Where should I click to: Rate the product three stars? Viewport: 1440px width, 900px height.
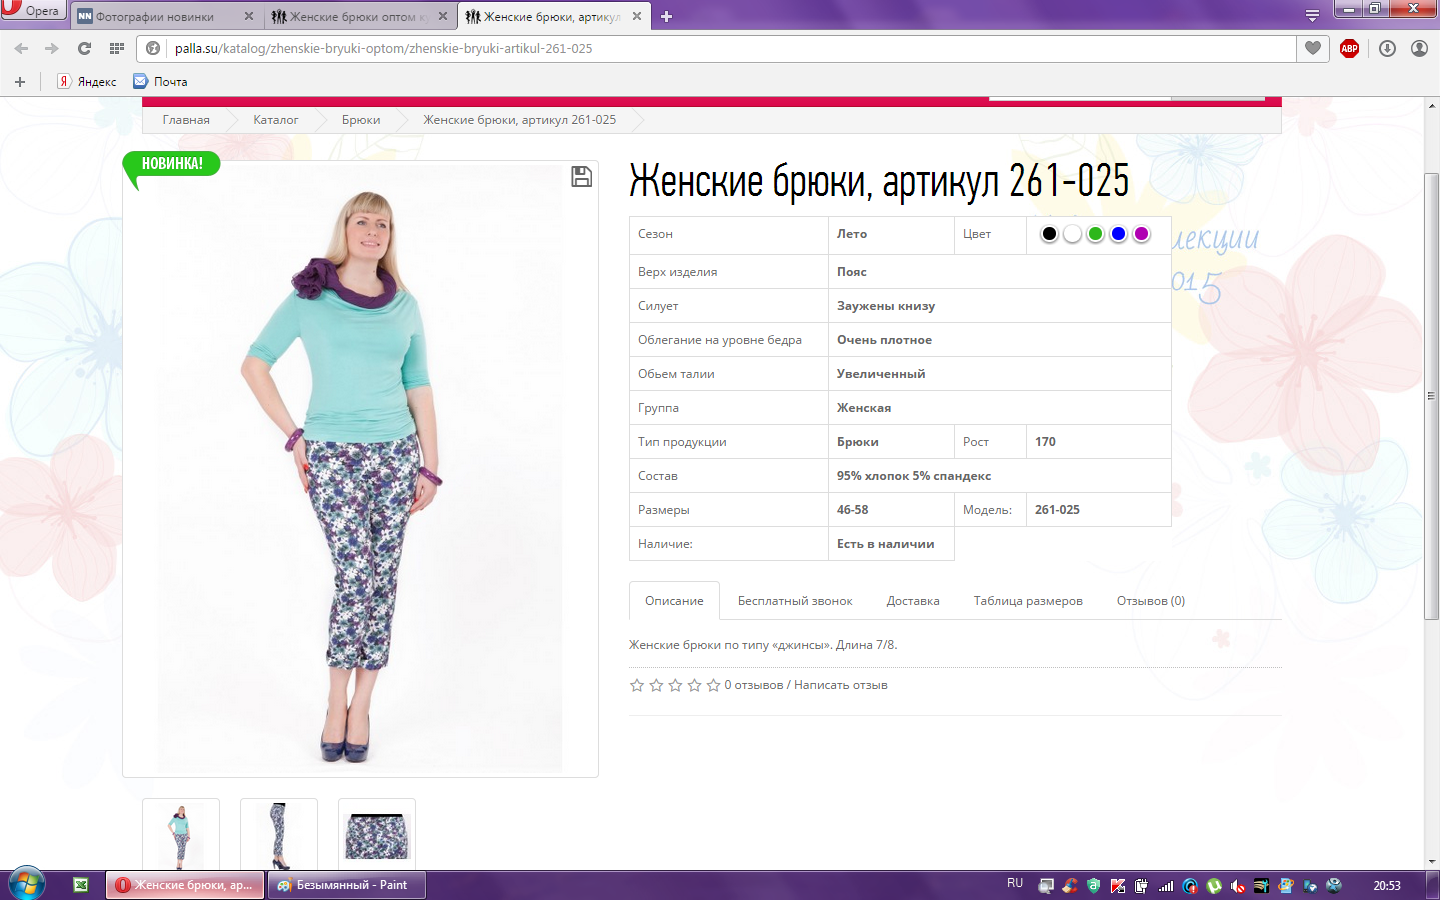point(675,685)
